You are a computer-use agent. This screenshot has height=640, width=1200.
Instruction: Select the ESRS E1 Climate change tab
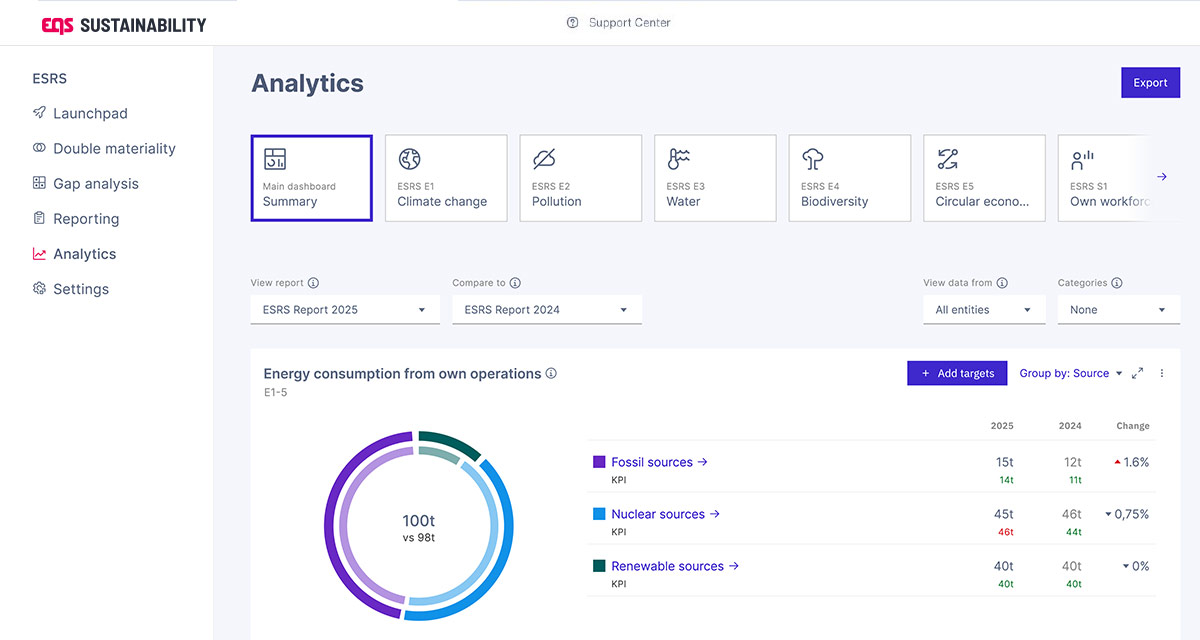(443, 178)
